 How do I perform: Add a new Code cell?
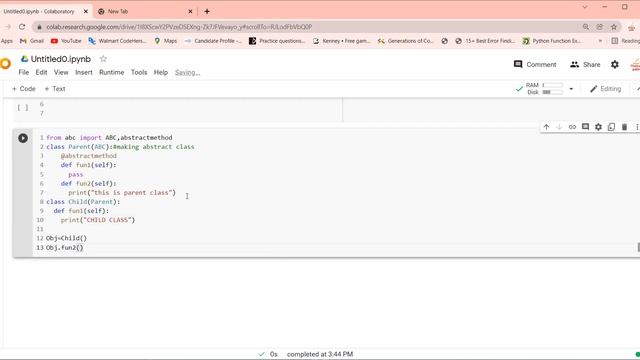[24, 89]
